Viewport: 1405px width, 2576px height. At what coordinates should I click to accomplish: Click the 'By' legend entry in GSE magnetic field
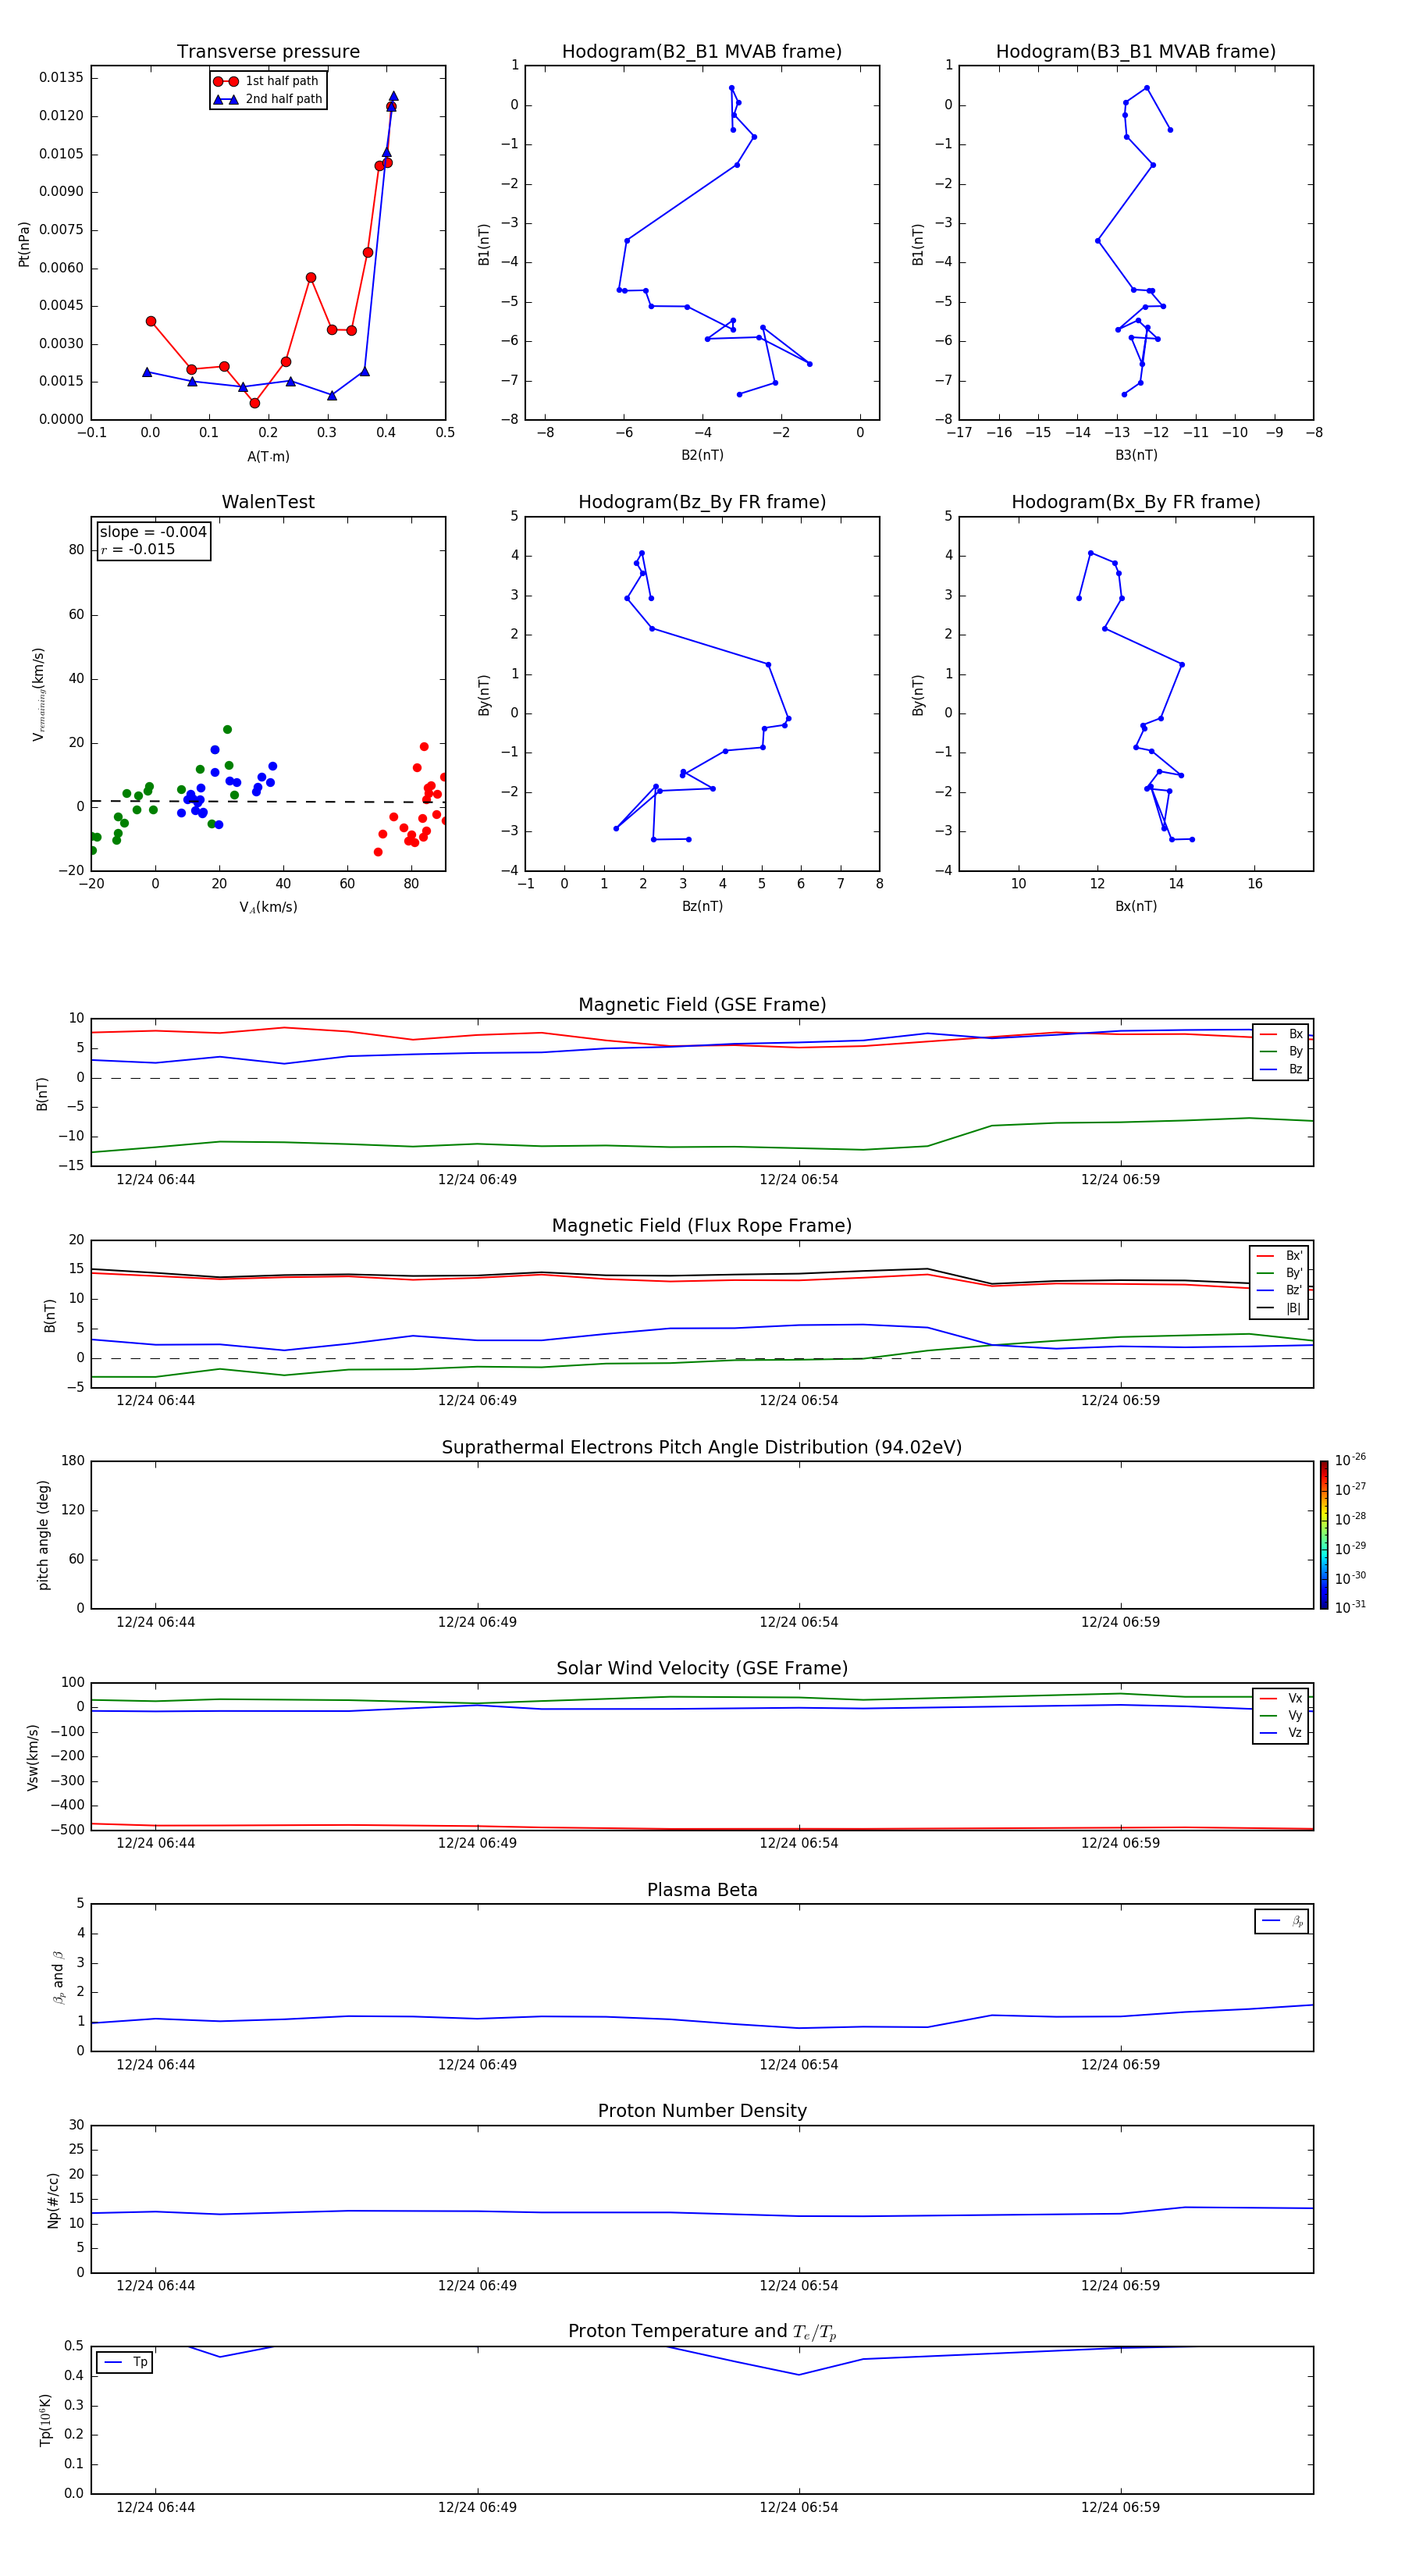(x=1281, y=1051)
